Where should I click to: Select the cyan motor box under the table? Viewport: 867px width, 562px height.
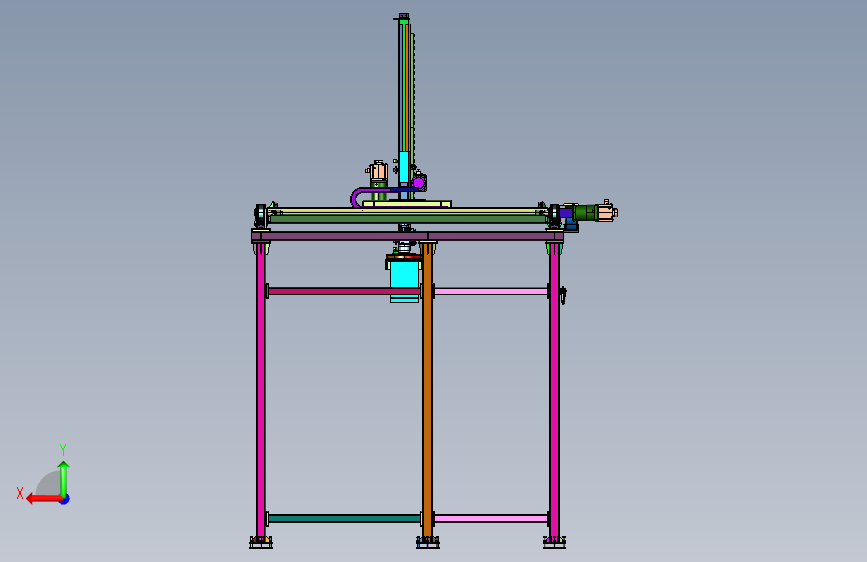tap(404, 282)
